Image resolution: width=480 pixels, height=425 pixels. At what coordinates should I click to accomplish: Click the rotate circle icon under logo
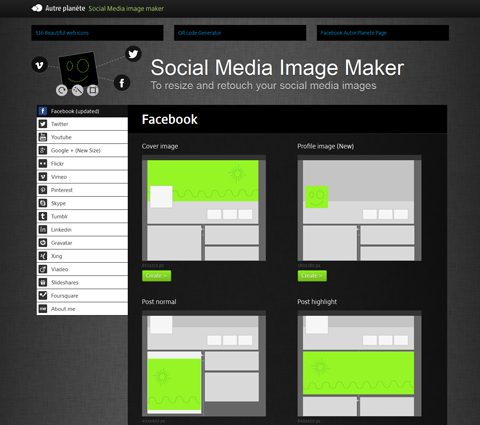click(x=62, y=90)
